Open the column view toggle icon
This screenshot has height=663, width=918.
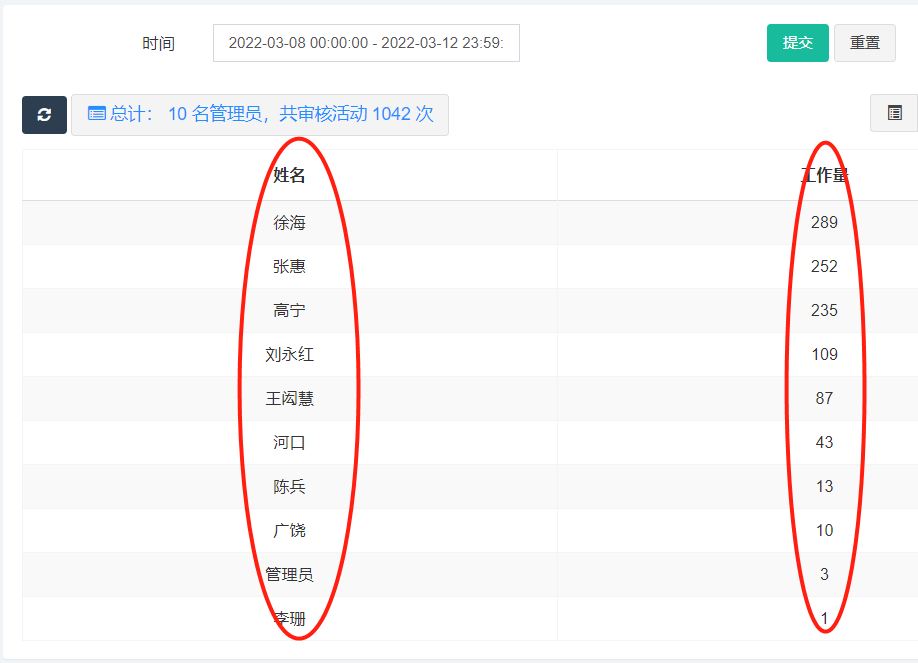[894, 113]
